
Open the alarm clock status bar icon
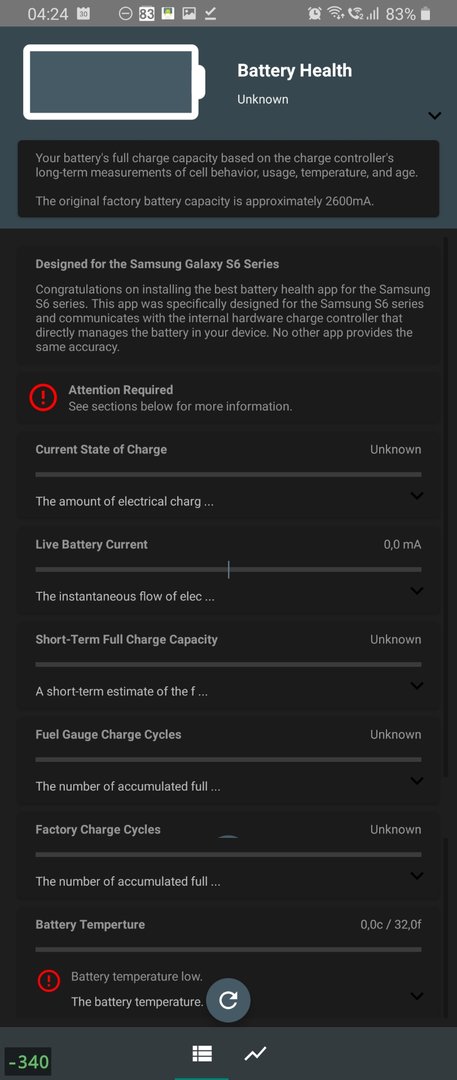(315, 13)
